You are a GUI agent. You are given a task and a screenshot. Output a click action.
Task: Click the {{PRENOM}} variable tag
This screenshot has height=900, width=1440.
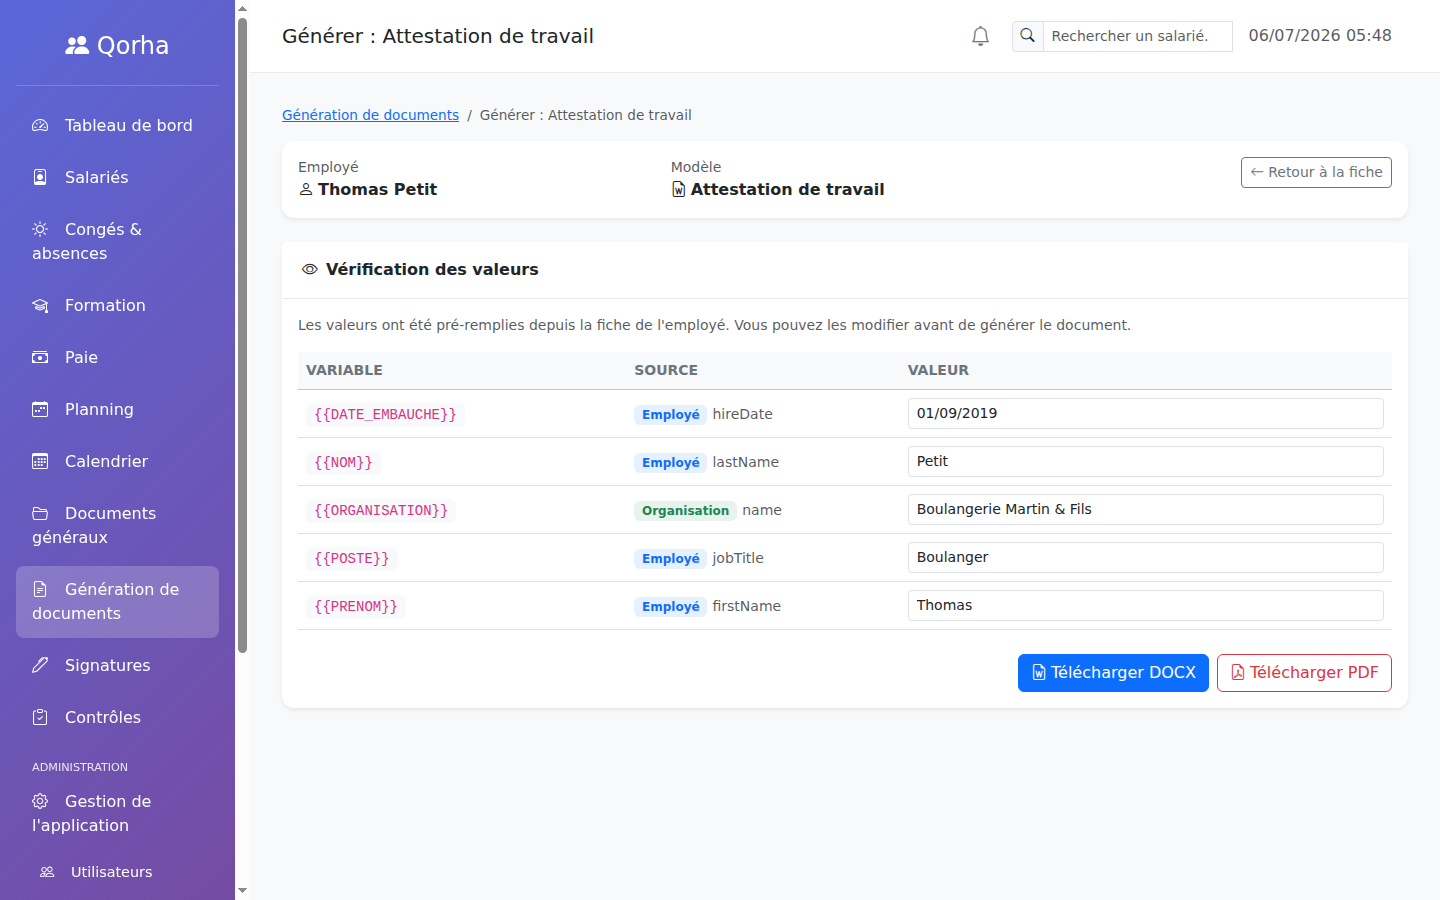[x=356, y=606]
